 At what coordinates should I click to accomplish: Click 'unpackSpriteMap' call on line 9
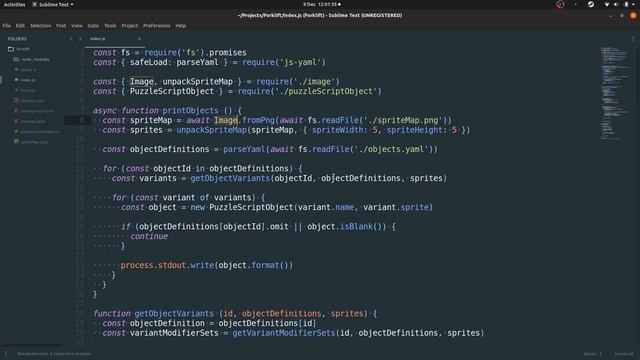click(x=211, y=130)
